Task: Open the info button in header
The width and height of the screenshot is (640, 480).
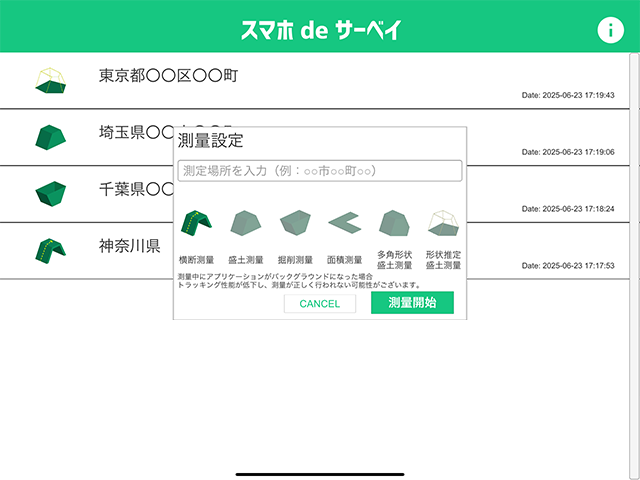Action: click(x=610, y=30)
